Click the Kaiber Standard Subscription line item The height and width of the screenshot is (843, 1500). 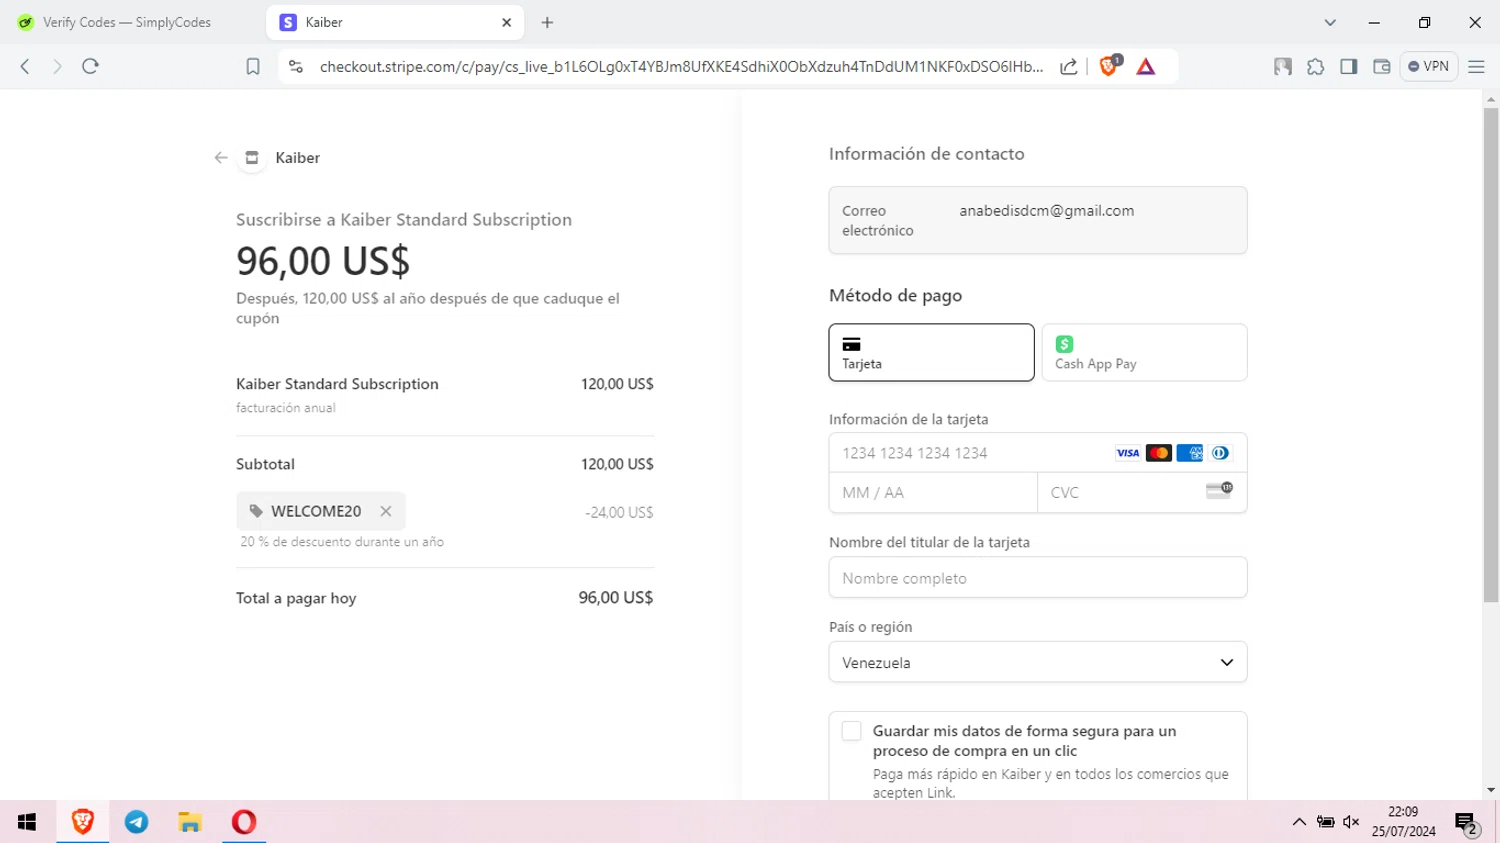[444, 394]
